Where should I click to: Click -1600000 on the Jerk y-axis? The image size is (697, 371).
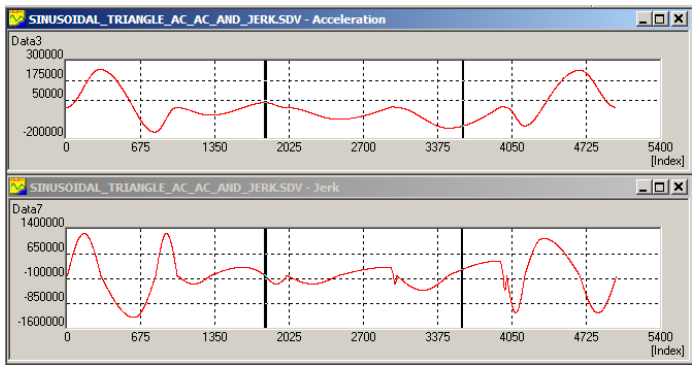point(40,321)
